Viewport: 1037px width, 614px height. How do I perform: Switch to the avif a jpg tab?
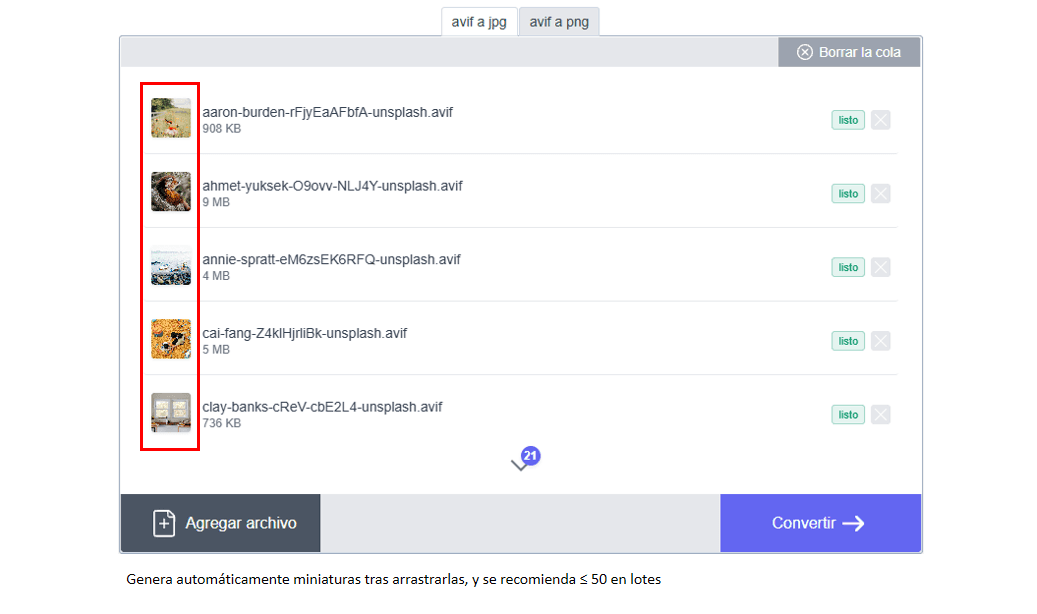[x=479, y=21]
